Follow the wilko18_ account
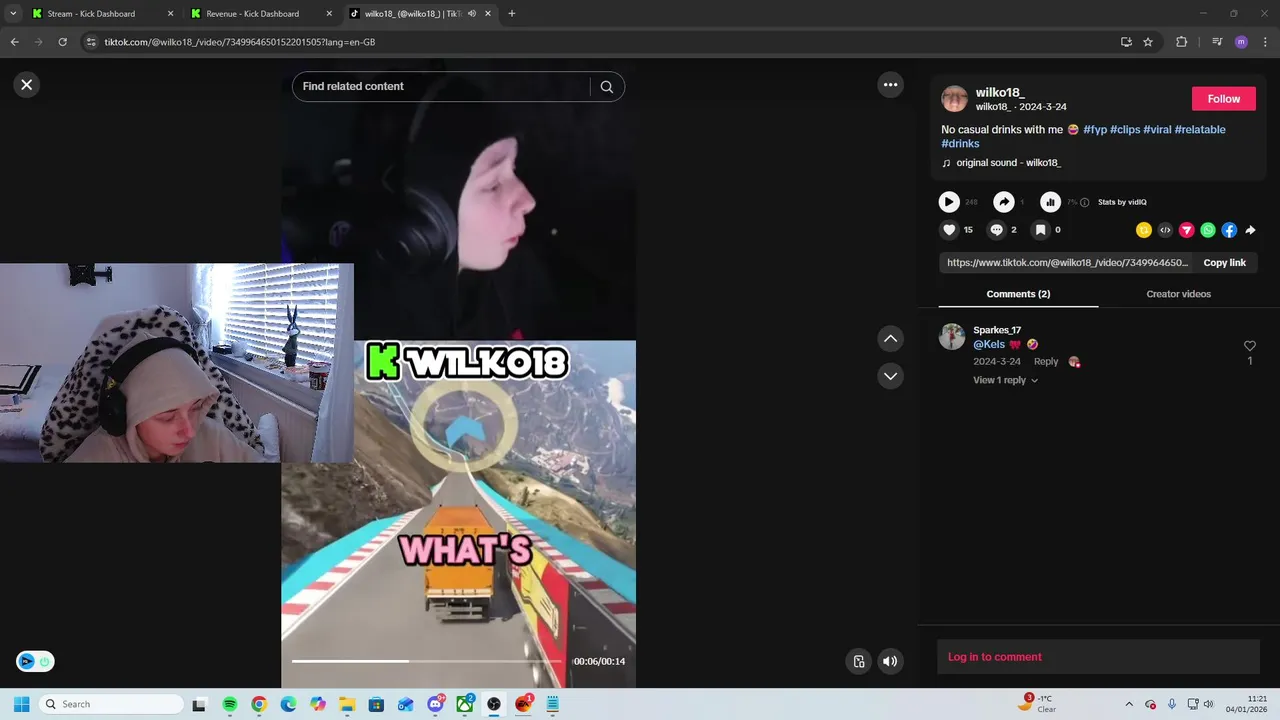This screenshot has height=720, width=1280. point(1223,99)
